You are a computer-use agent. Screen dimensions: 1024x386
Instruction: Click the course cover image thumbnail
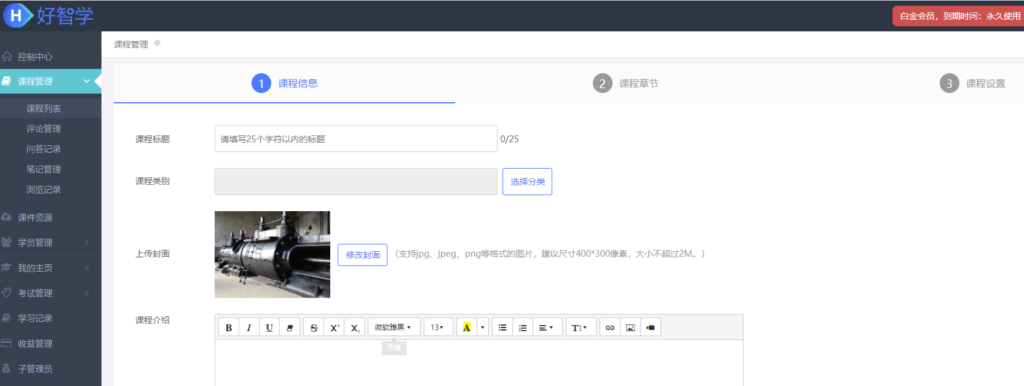tap(272, 254)
